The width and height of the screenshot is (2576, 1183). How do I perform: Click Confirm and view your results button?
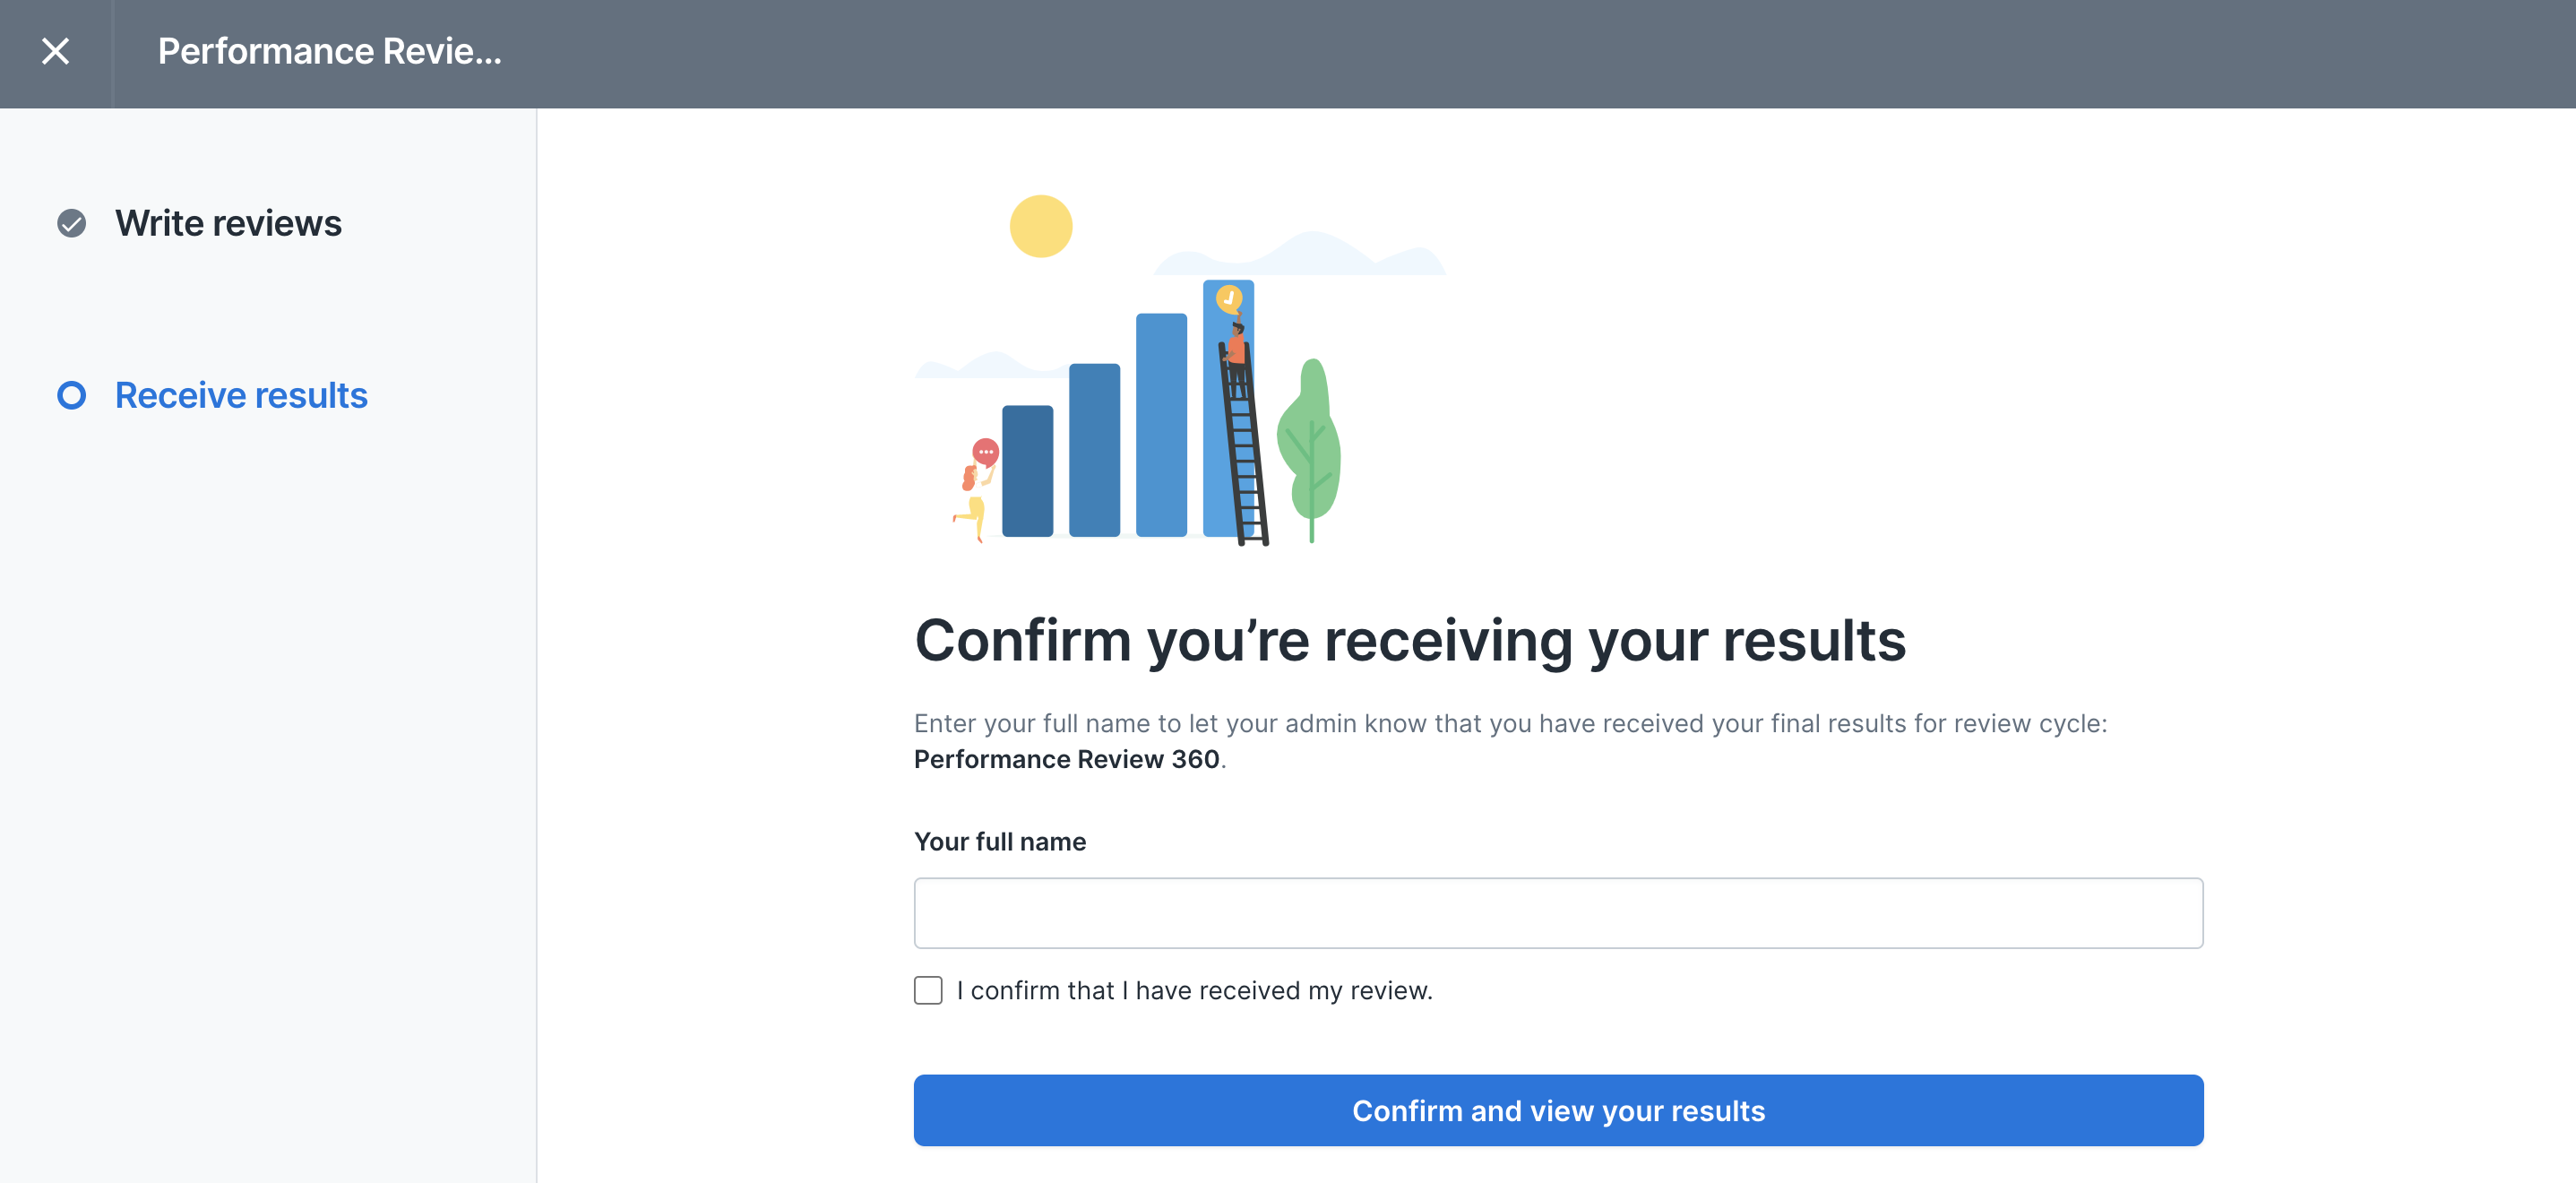1558,1110
